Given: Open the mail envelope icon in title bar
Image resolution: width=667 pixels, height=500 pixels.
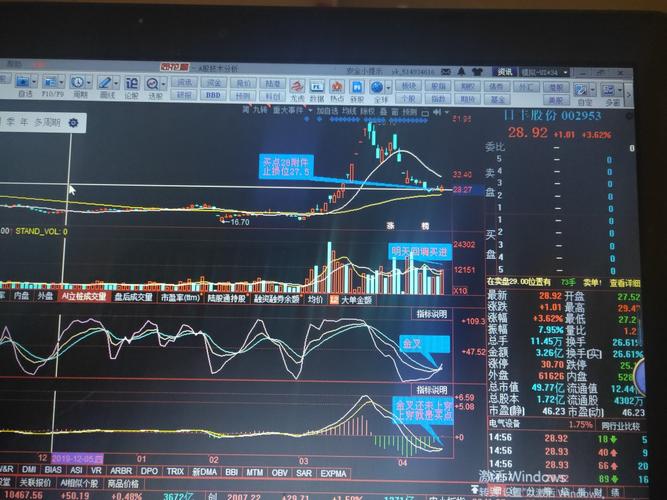Looking at the screenshot, I should 445,71.
